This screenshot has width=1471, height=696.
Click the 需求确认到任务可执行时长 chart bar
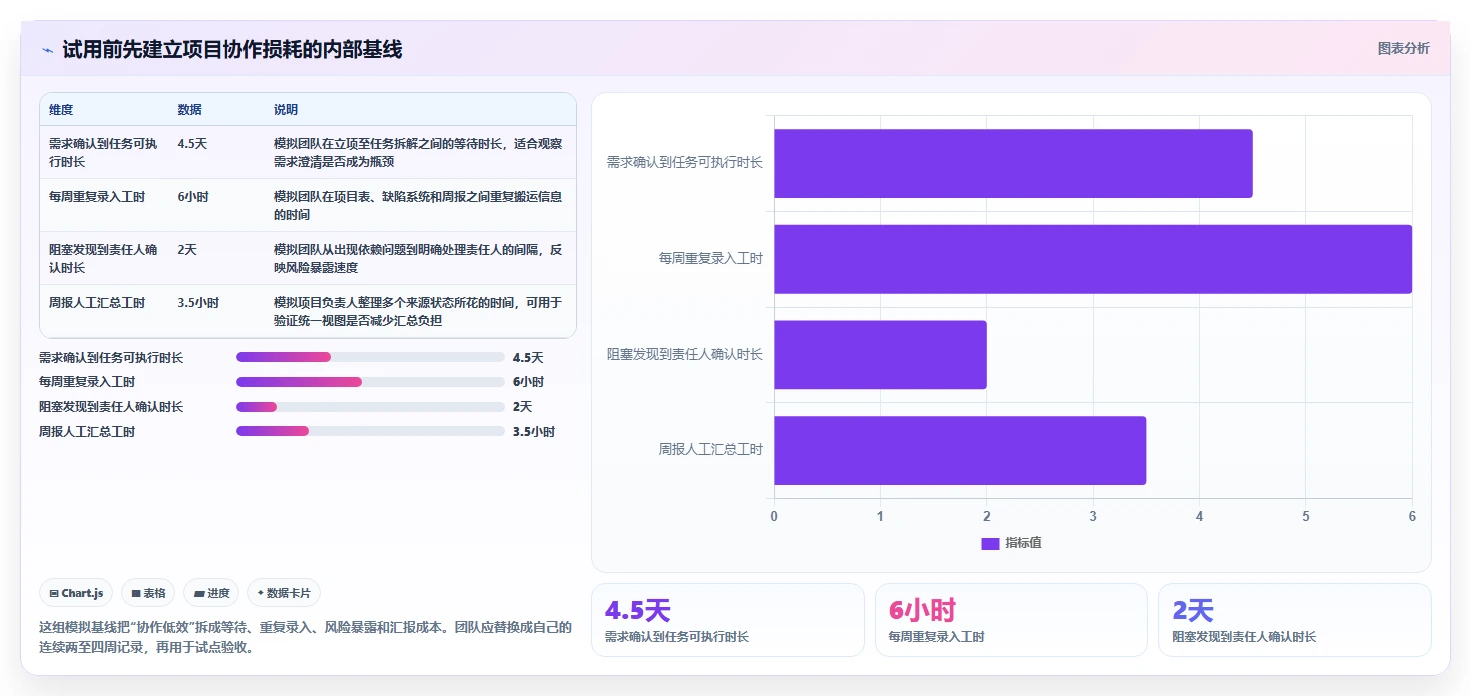pos(1013,163)
